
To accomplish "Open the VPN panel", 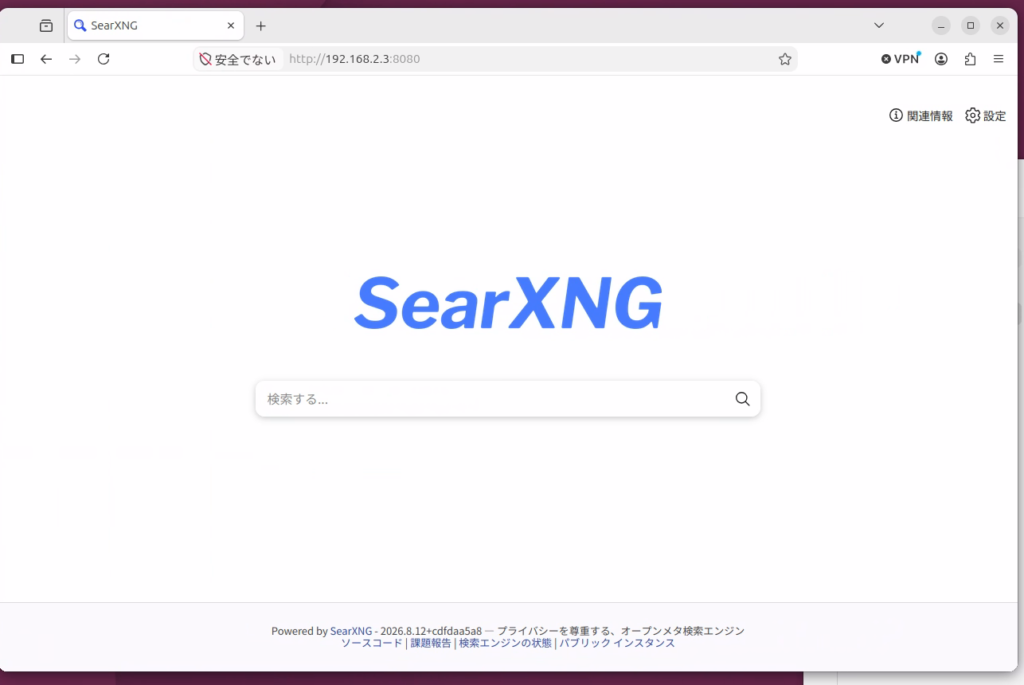I will tap(900, 59).
